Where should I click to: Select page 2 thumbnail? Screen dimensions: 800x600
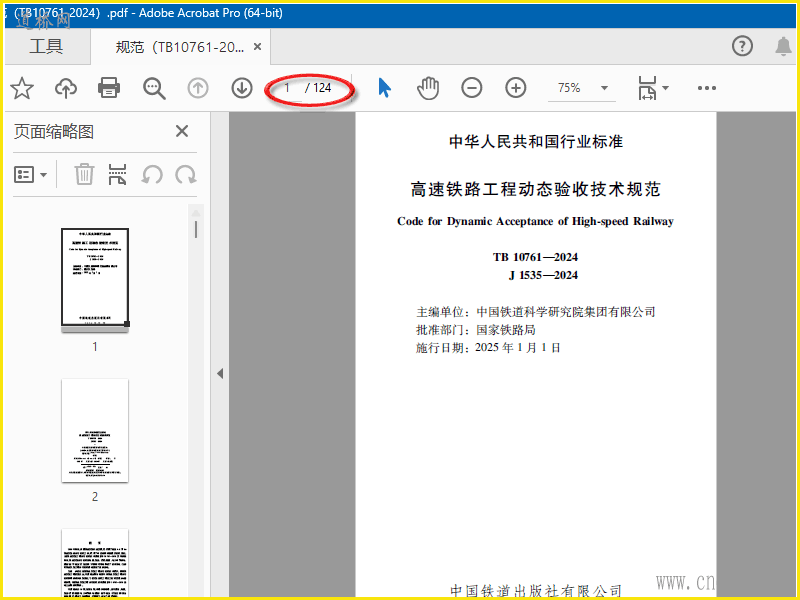click(95, 430)
